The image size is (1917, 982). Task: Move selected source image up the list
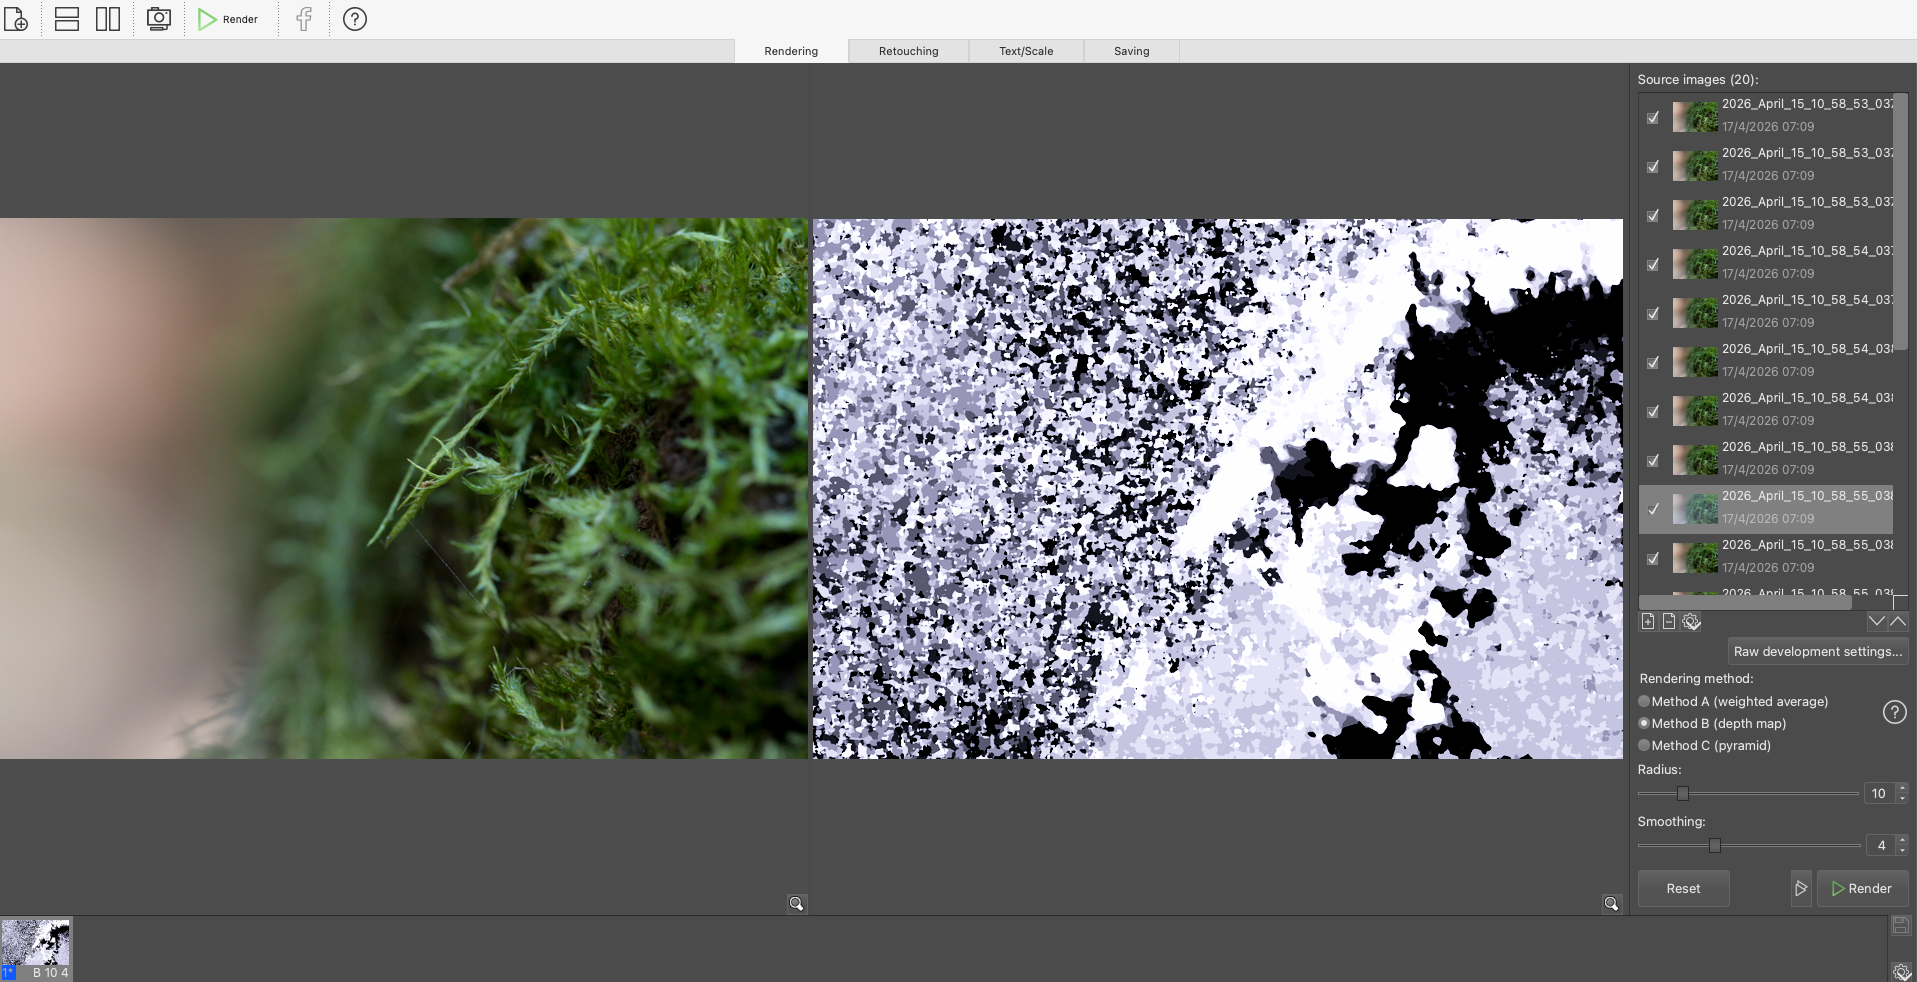tap(1899, 621)
